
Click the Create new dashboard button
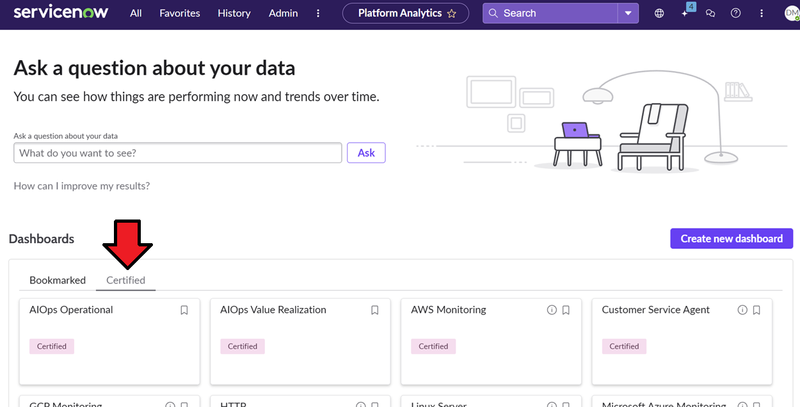(732, 238)
